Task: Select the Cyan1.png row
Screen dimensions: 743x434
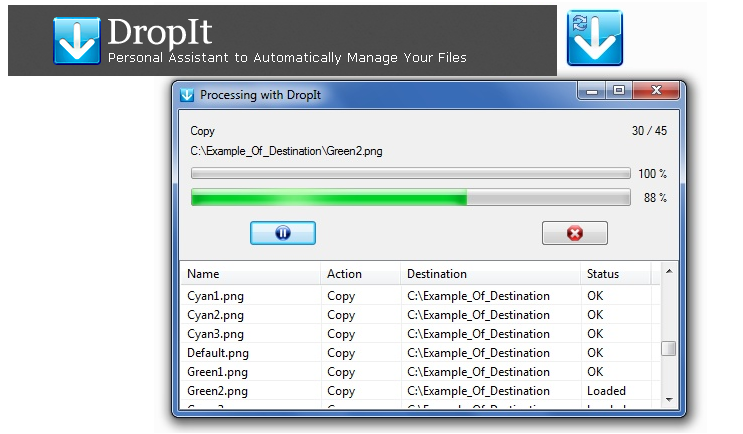Action: 420,296
